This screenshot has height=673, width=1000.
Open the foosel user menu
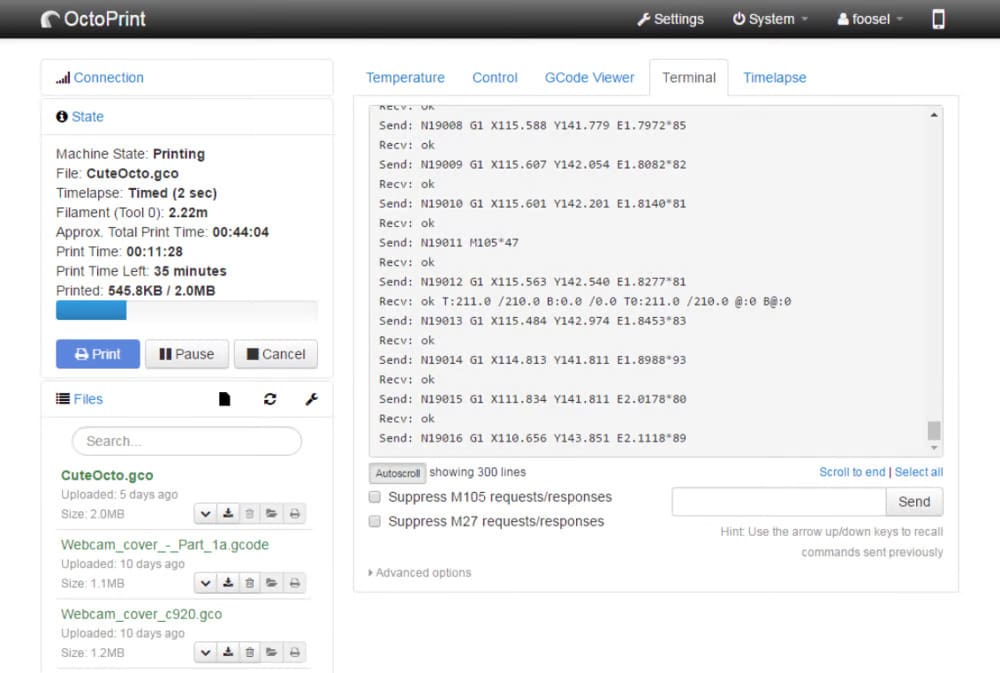(x=870, y=19)
